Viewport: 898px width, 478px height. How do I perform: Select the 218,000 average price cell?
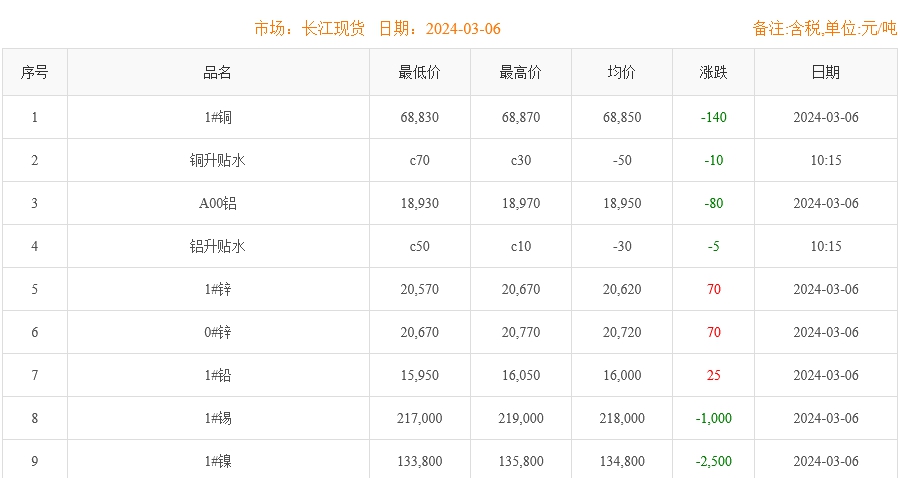pyautogui.click(x=621, y=419)
